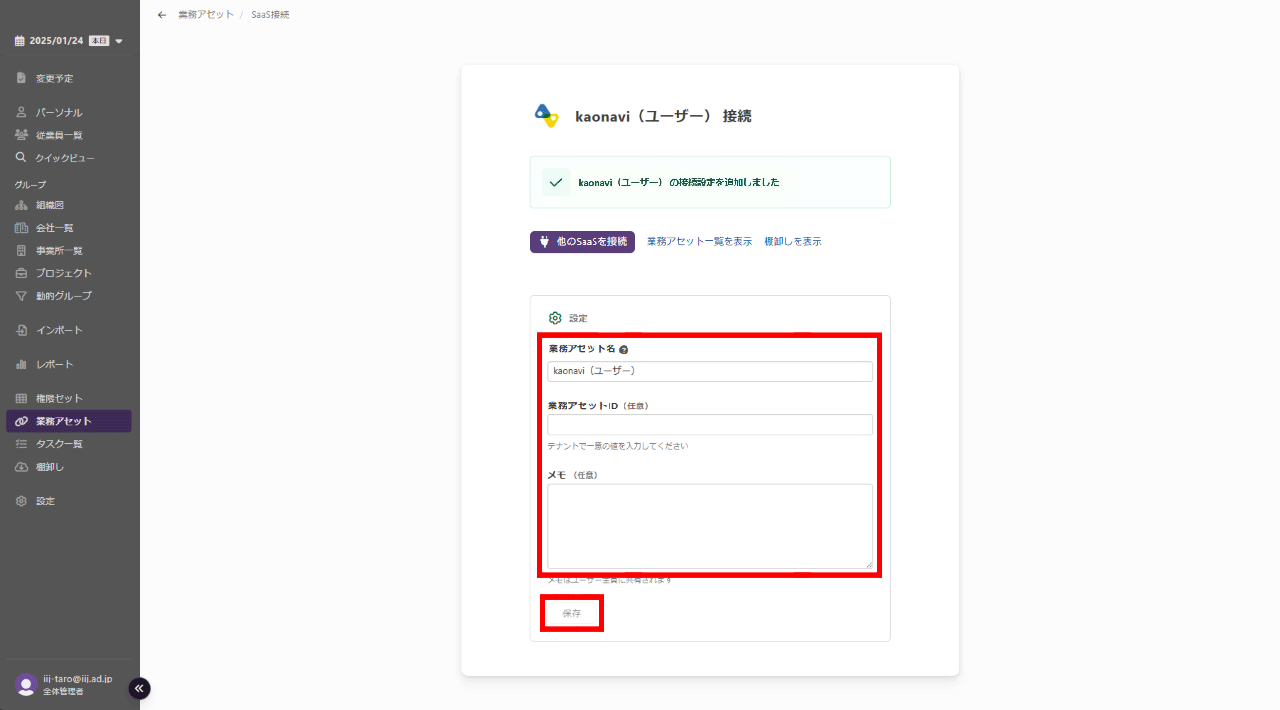Select 権限セット menu item
This screenshot has width=1280, height=710.
(59, 398)
